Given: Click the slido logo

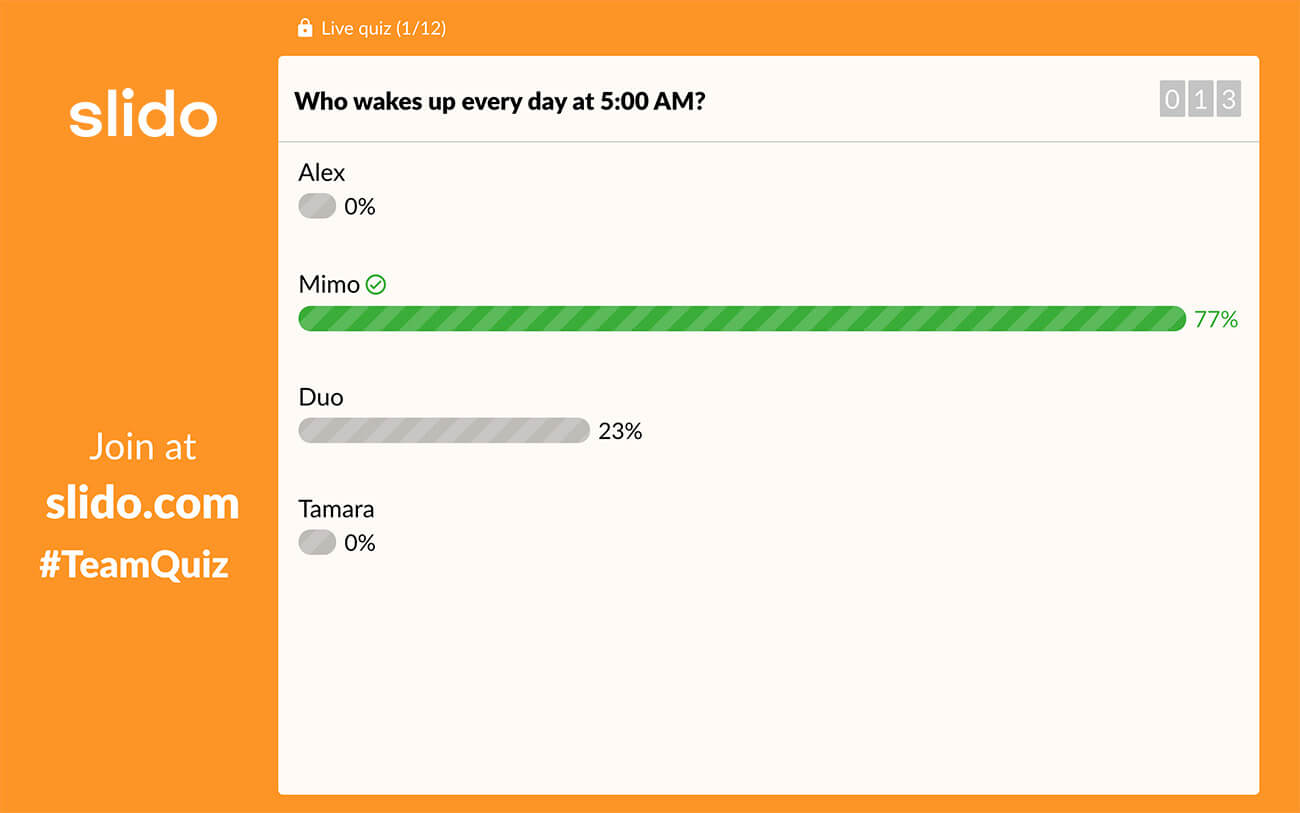Looking at the screenshot, I should click(143, 115).
